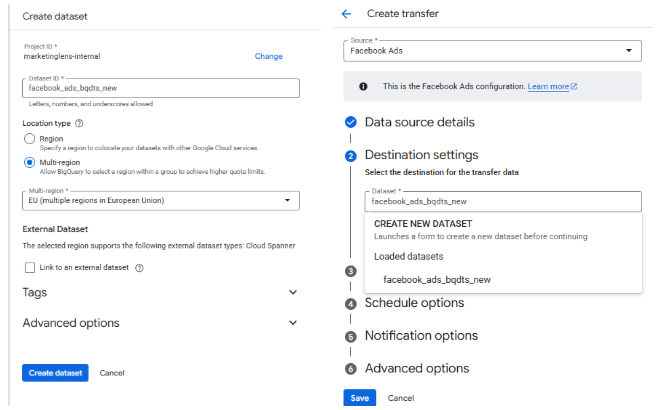This screenshot has width=667, height=410.
Task: Select the Multi-region radio button
Action: click(x=29, y=161)
